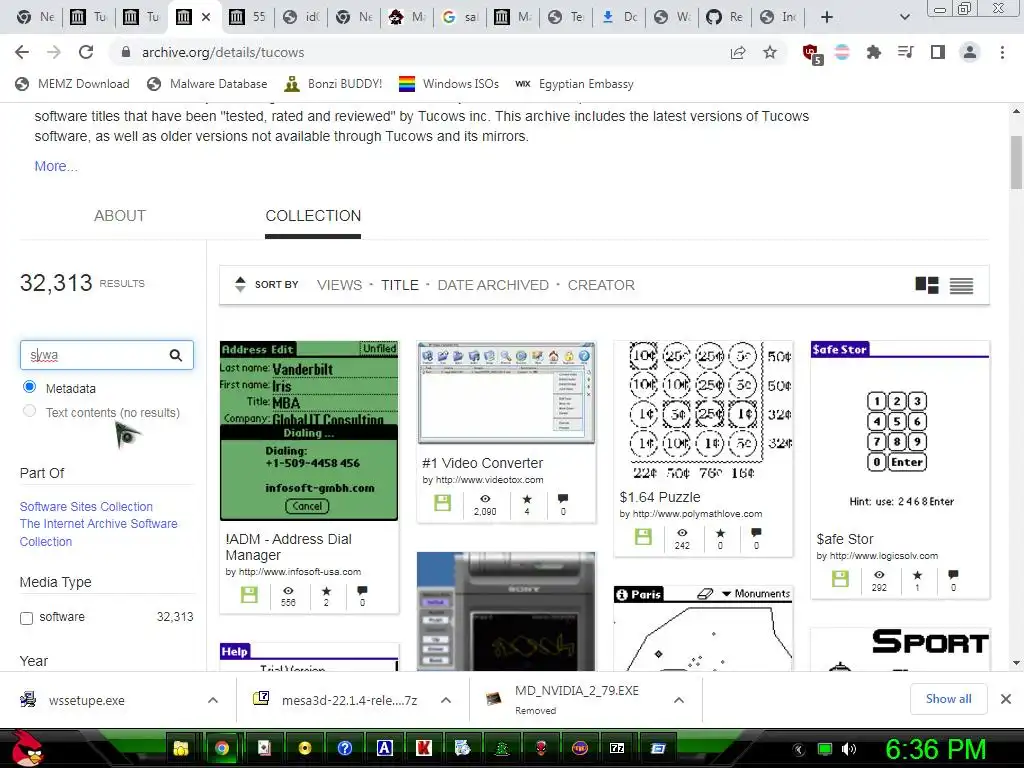This screenshot has height=768, width=1024.
Task: Expand mesa3d download options chevron
Action: click(x=446, y=700)
